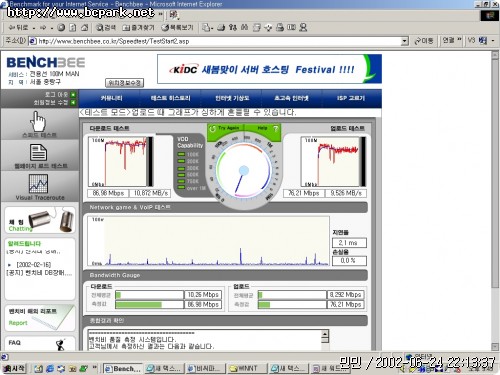Open the forward history dropdown arrow
500x375 pixels.
coord(52,28)
